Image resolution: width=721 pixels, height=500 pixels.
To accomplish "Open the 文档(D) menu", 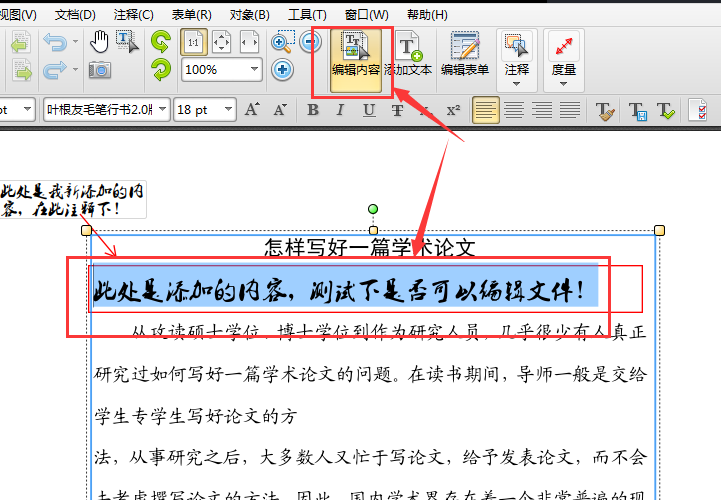I will click(x=75, y=15).
